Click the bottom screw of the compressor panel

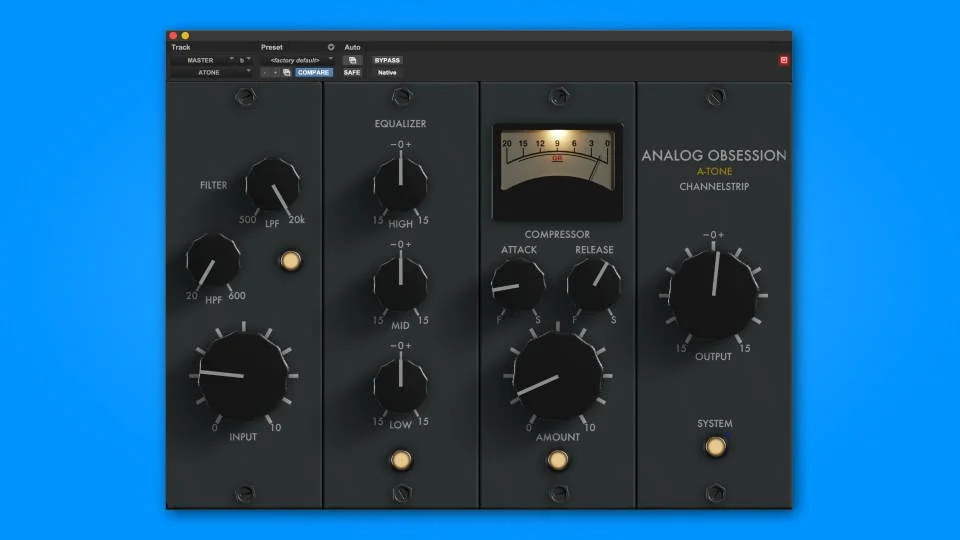pos(558,493)
